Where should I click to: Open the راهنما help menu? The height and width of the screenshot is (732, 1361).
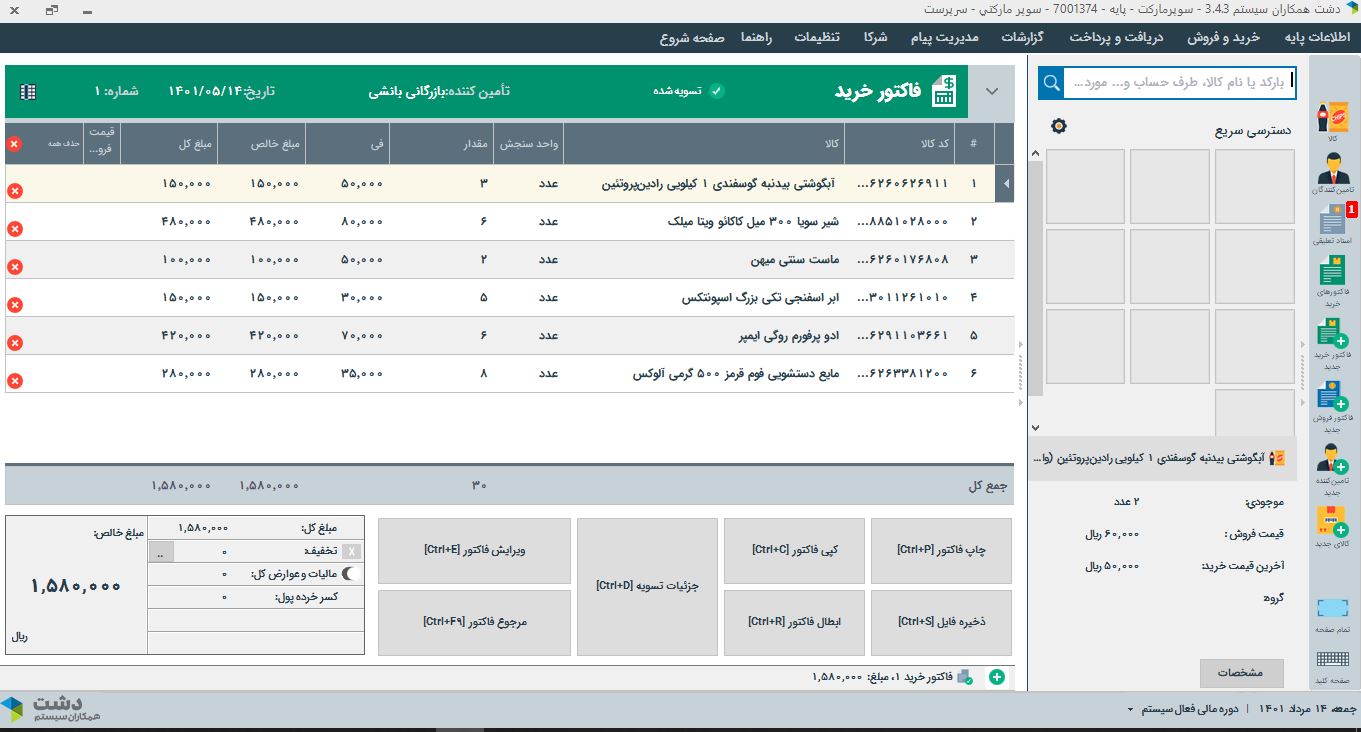pyautogui.click(x=757, y=37)
